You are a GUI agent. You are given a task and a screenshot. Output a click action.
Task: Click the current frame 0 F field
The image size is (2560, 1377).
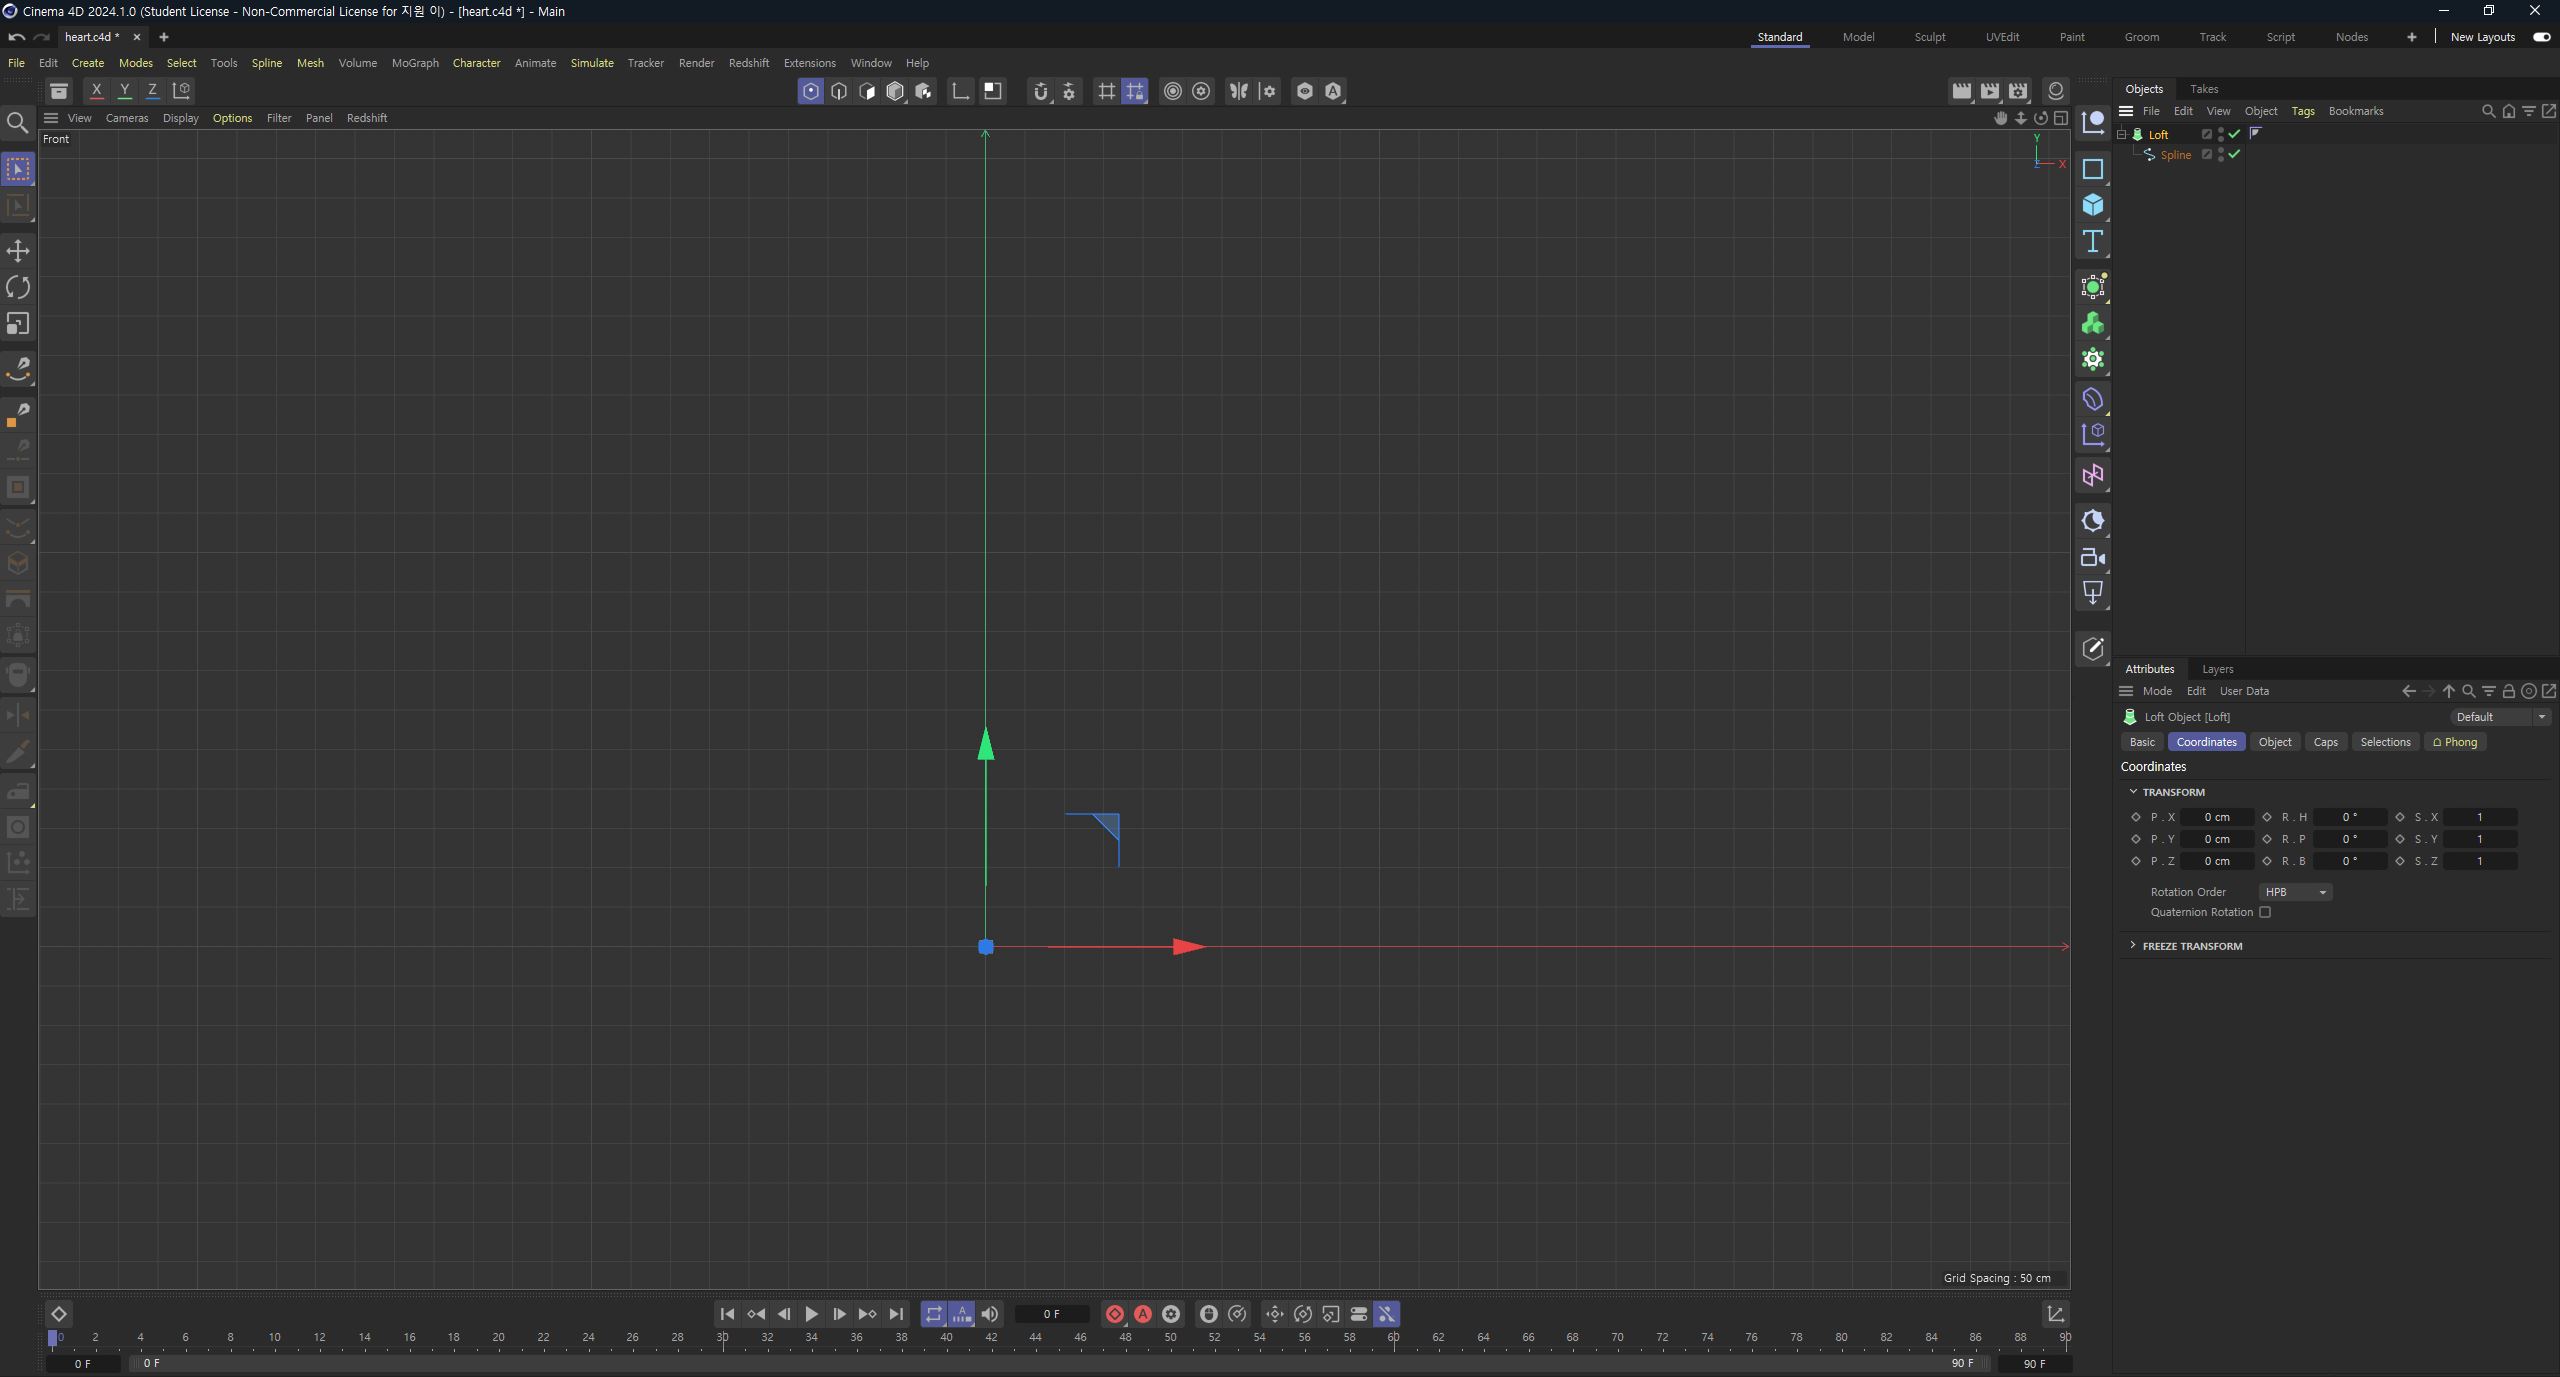(x=1051, y=1314)
